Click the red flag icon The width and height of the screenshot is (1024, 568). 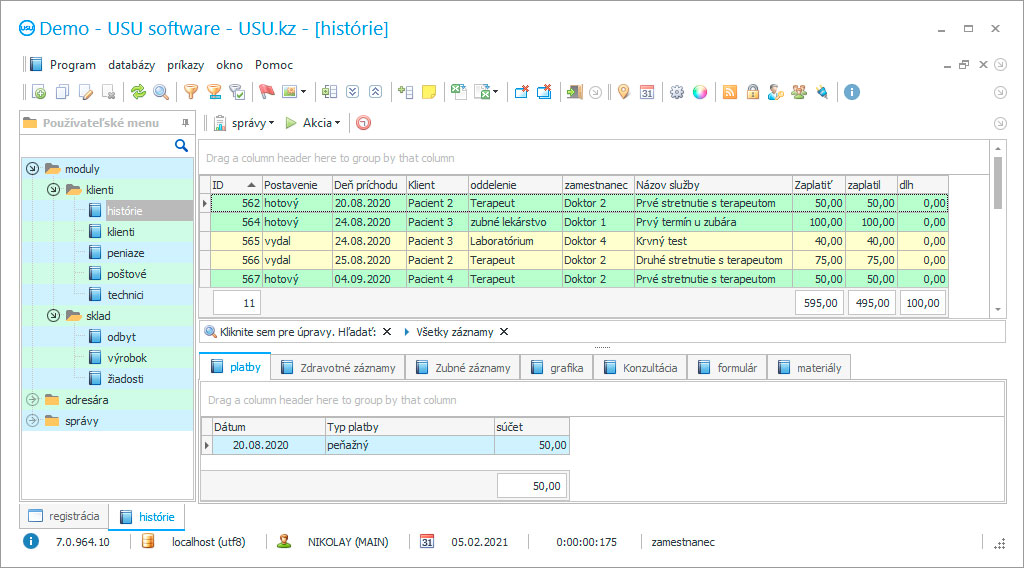(267, 92)
